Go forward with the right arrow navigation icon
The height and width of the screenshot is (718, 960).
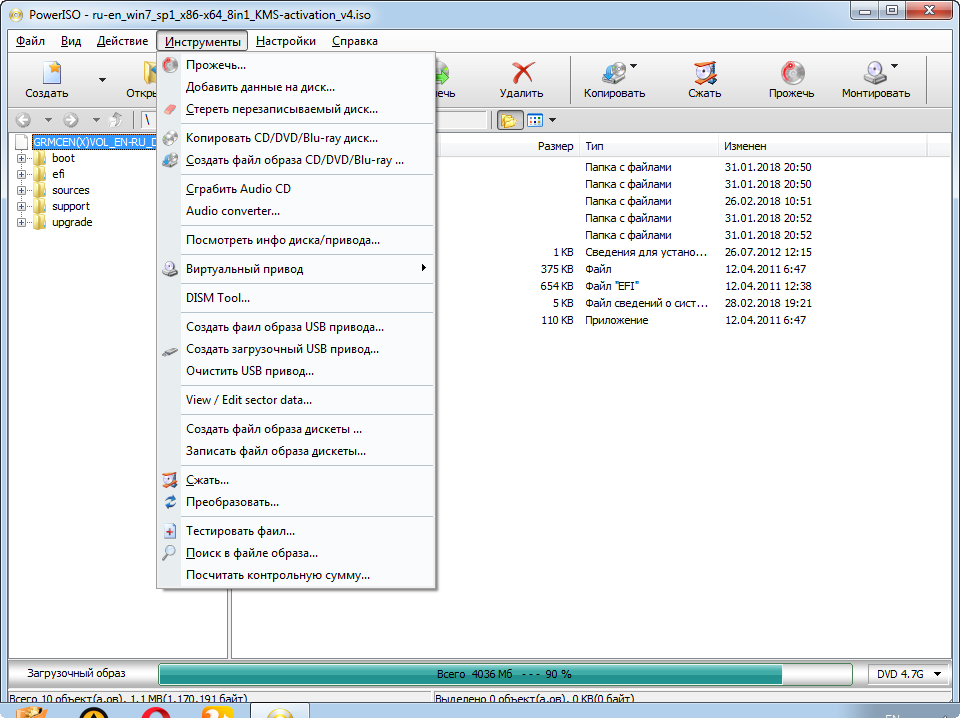[71, 120]
